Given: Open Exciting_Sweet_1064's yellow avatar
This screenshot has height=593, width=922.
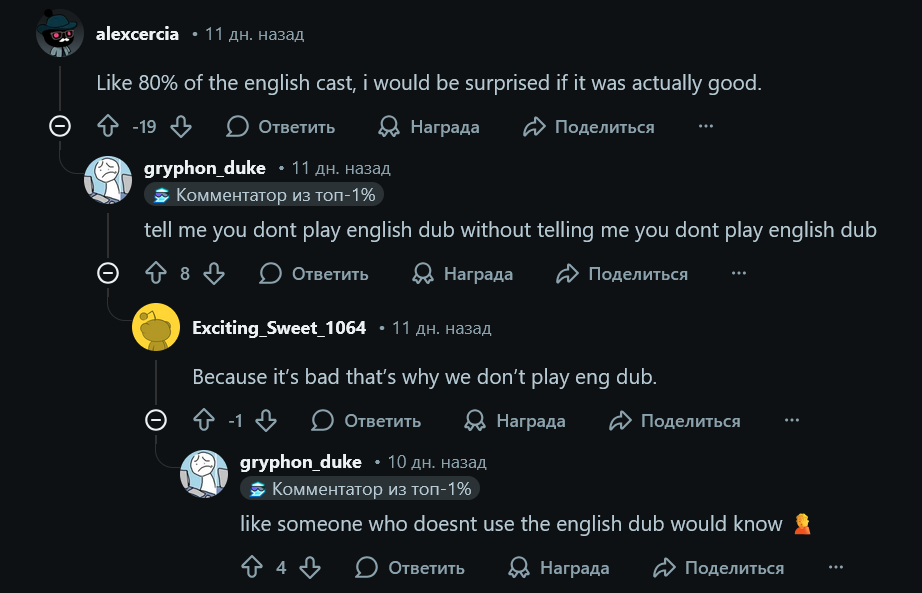Looking at the screenshot, I should point(156,328).
